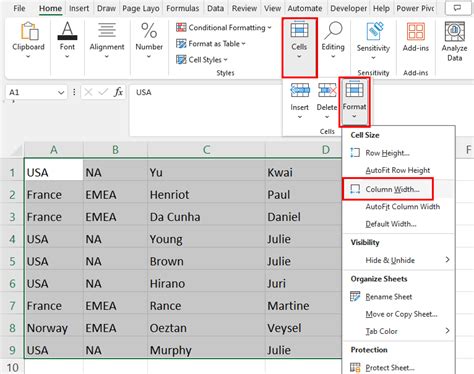The width and height of the screenshot is (474, 374).
Task: Click cell containing Murphy
Action: 206,350
